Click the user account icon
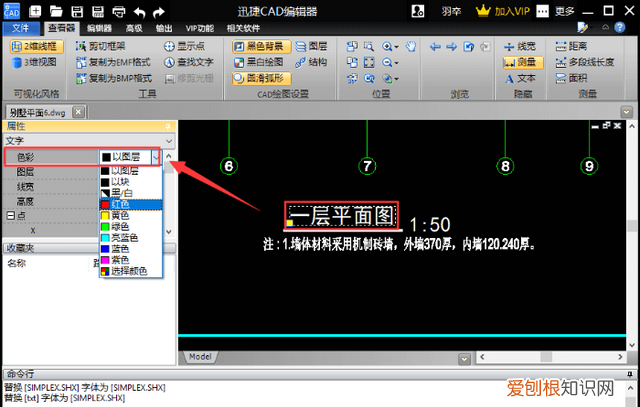The width and height of the screenshot is (640, 407). tap(418, 11)
